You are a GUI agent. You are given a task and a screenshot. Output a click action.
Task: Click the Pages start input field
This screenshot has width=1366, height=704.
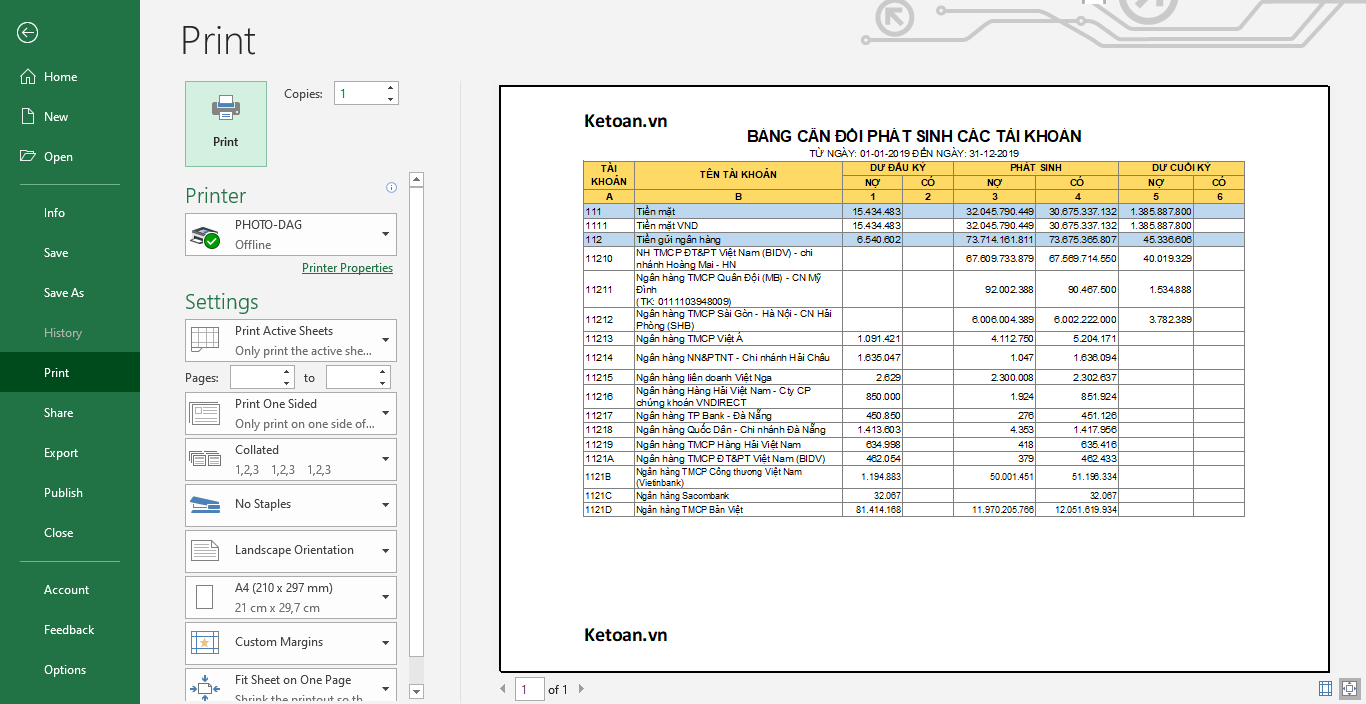click(256, 378)
